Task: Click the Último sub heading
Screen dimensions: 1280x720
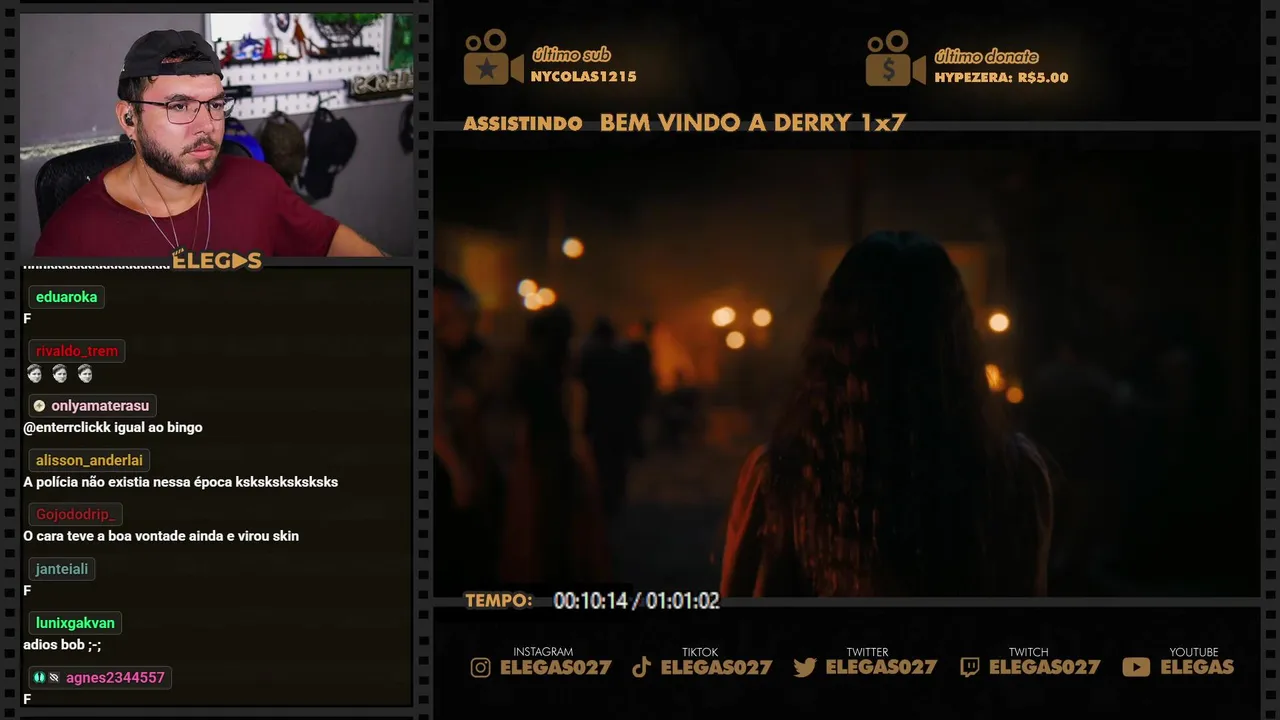Action: click(571, 55)
